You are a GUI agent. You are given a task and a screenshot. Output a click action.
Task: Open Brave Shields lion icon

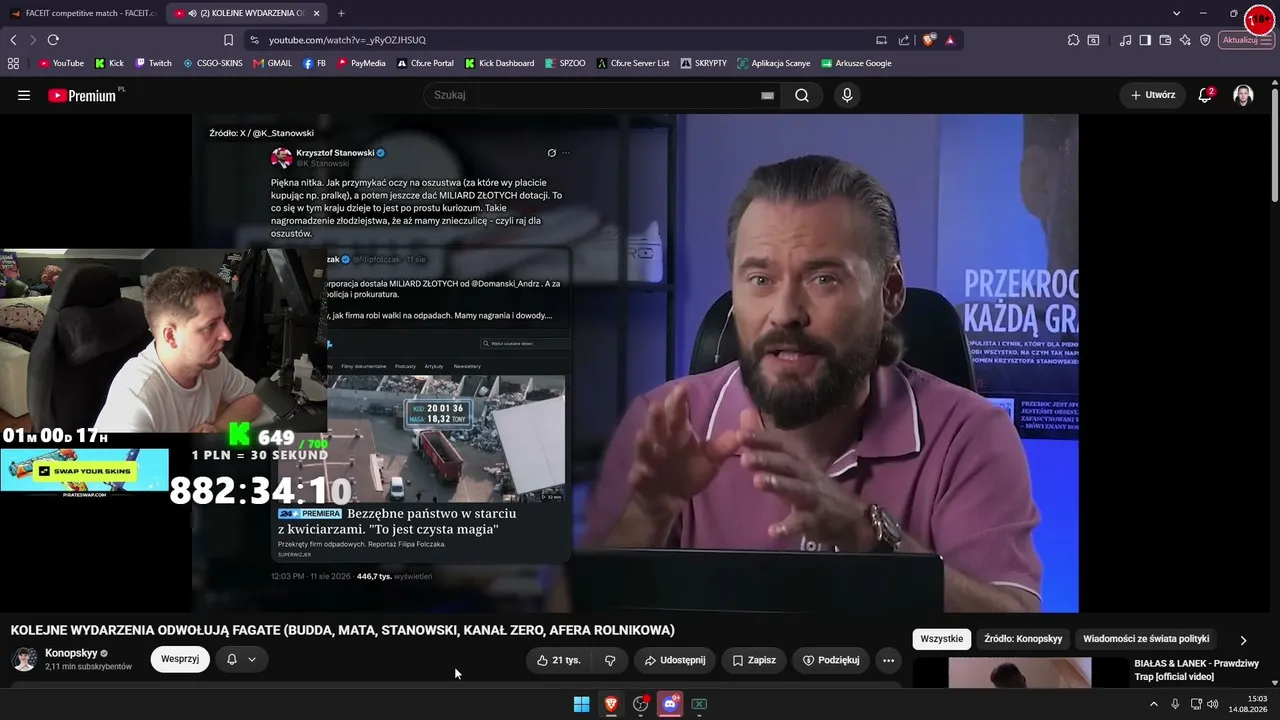tap(929, 40)
